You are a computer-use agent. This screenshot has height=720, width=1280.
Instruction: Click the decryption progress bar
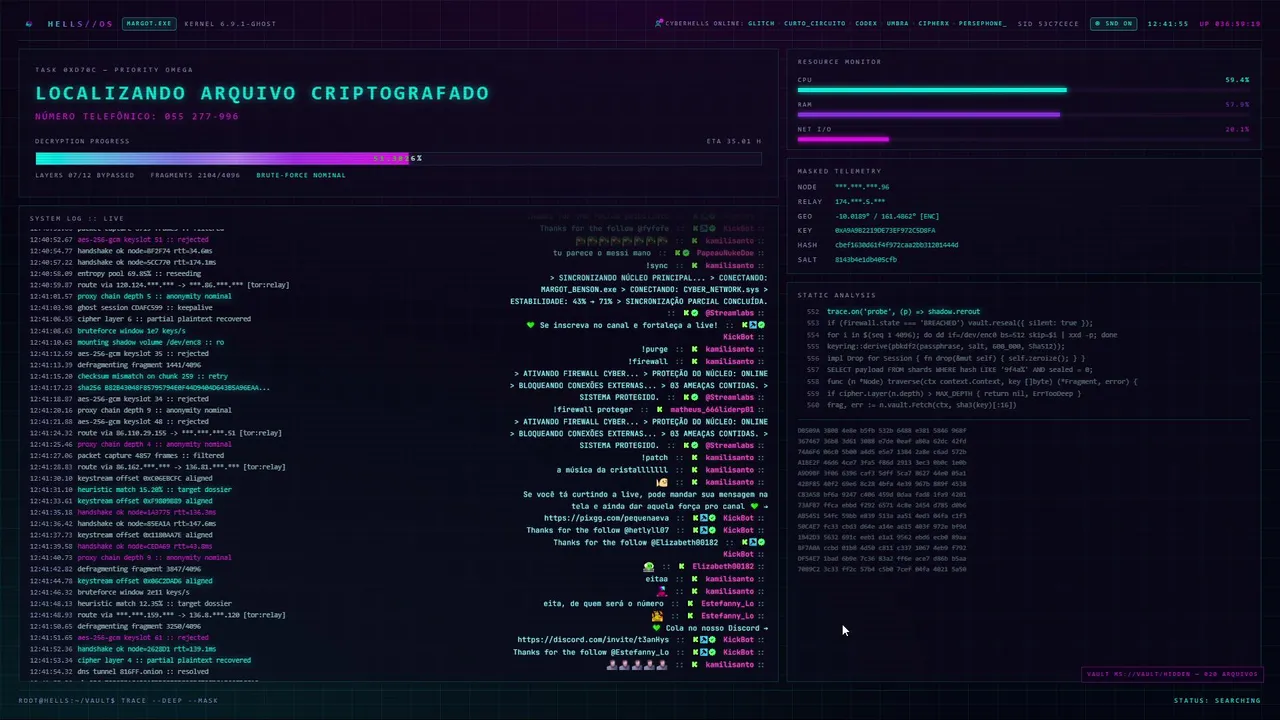coord(398,158)
